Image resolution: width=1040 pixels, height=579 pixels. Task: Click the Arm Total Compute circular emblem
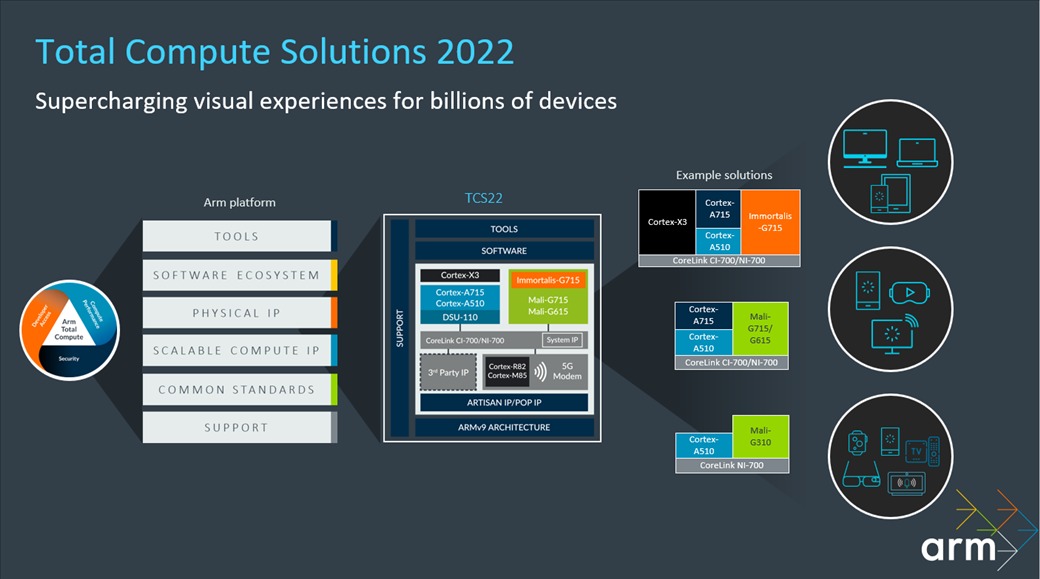pos(70,330)
